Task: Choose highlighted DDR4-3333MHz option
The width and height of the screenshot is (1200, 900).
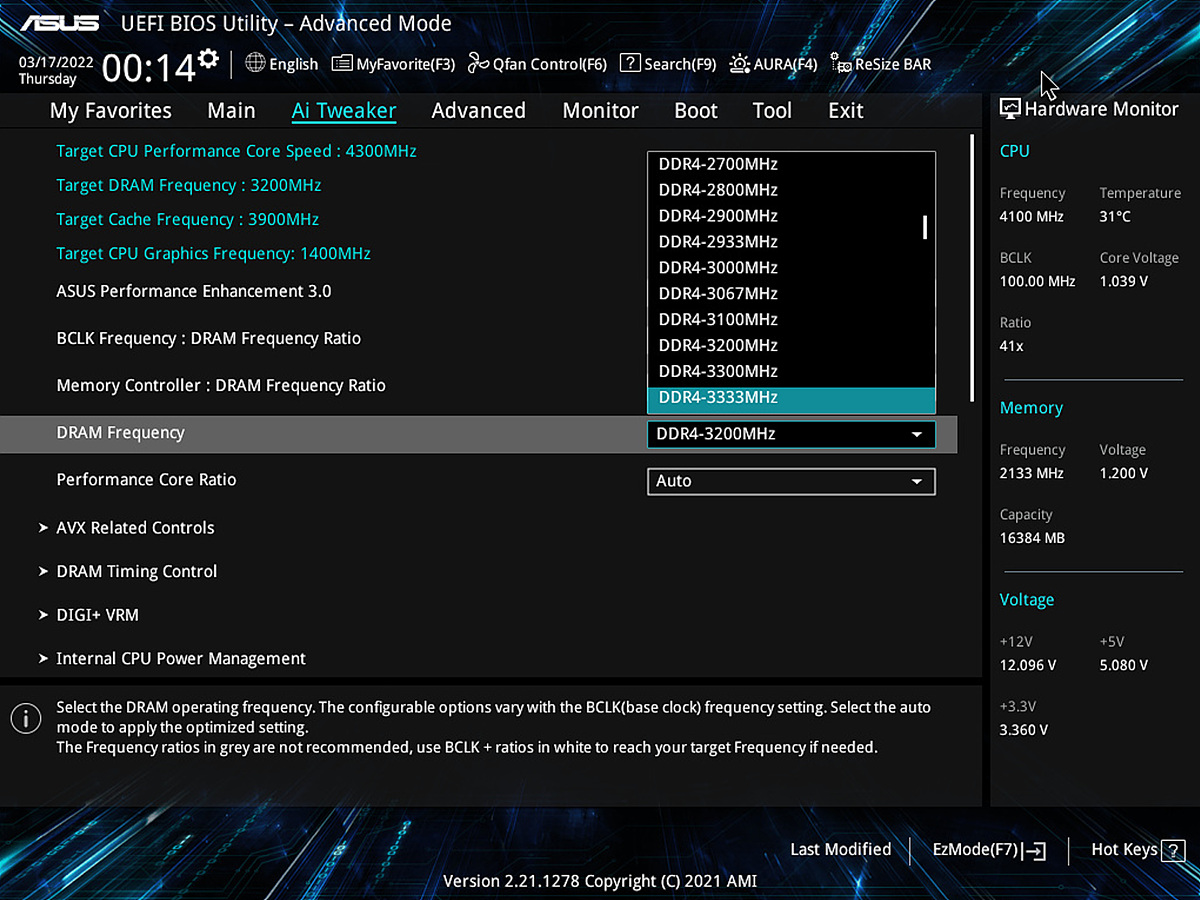Action: [x=791, y=399]
